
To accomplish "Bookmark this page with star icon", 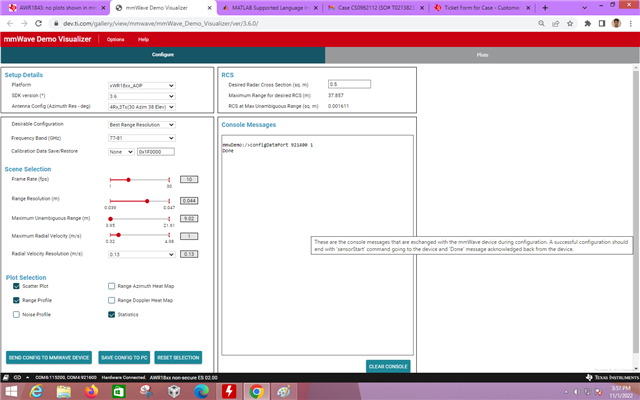I will (570, 23).
